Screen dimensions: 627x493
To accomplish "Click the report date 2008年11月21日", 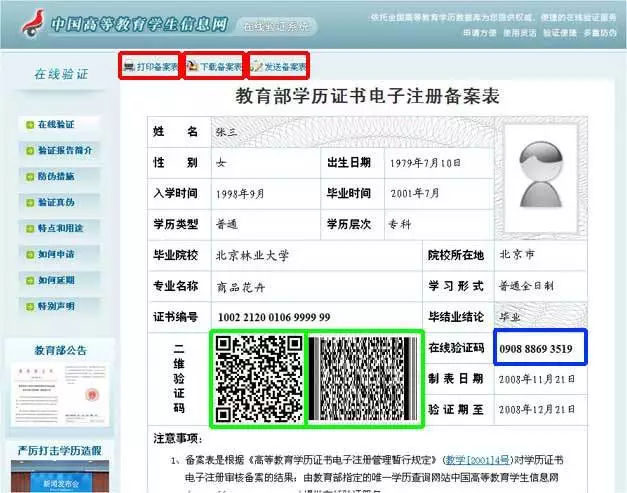I will click(x=537, y=379).
